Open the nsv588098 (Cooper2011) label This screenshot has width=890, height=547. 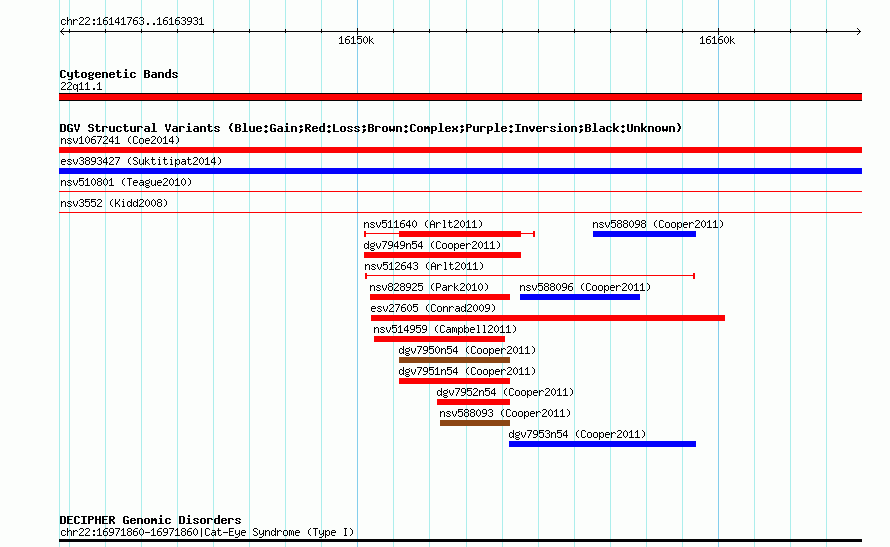click(x=658, y=224)
